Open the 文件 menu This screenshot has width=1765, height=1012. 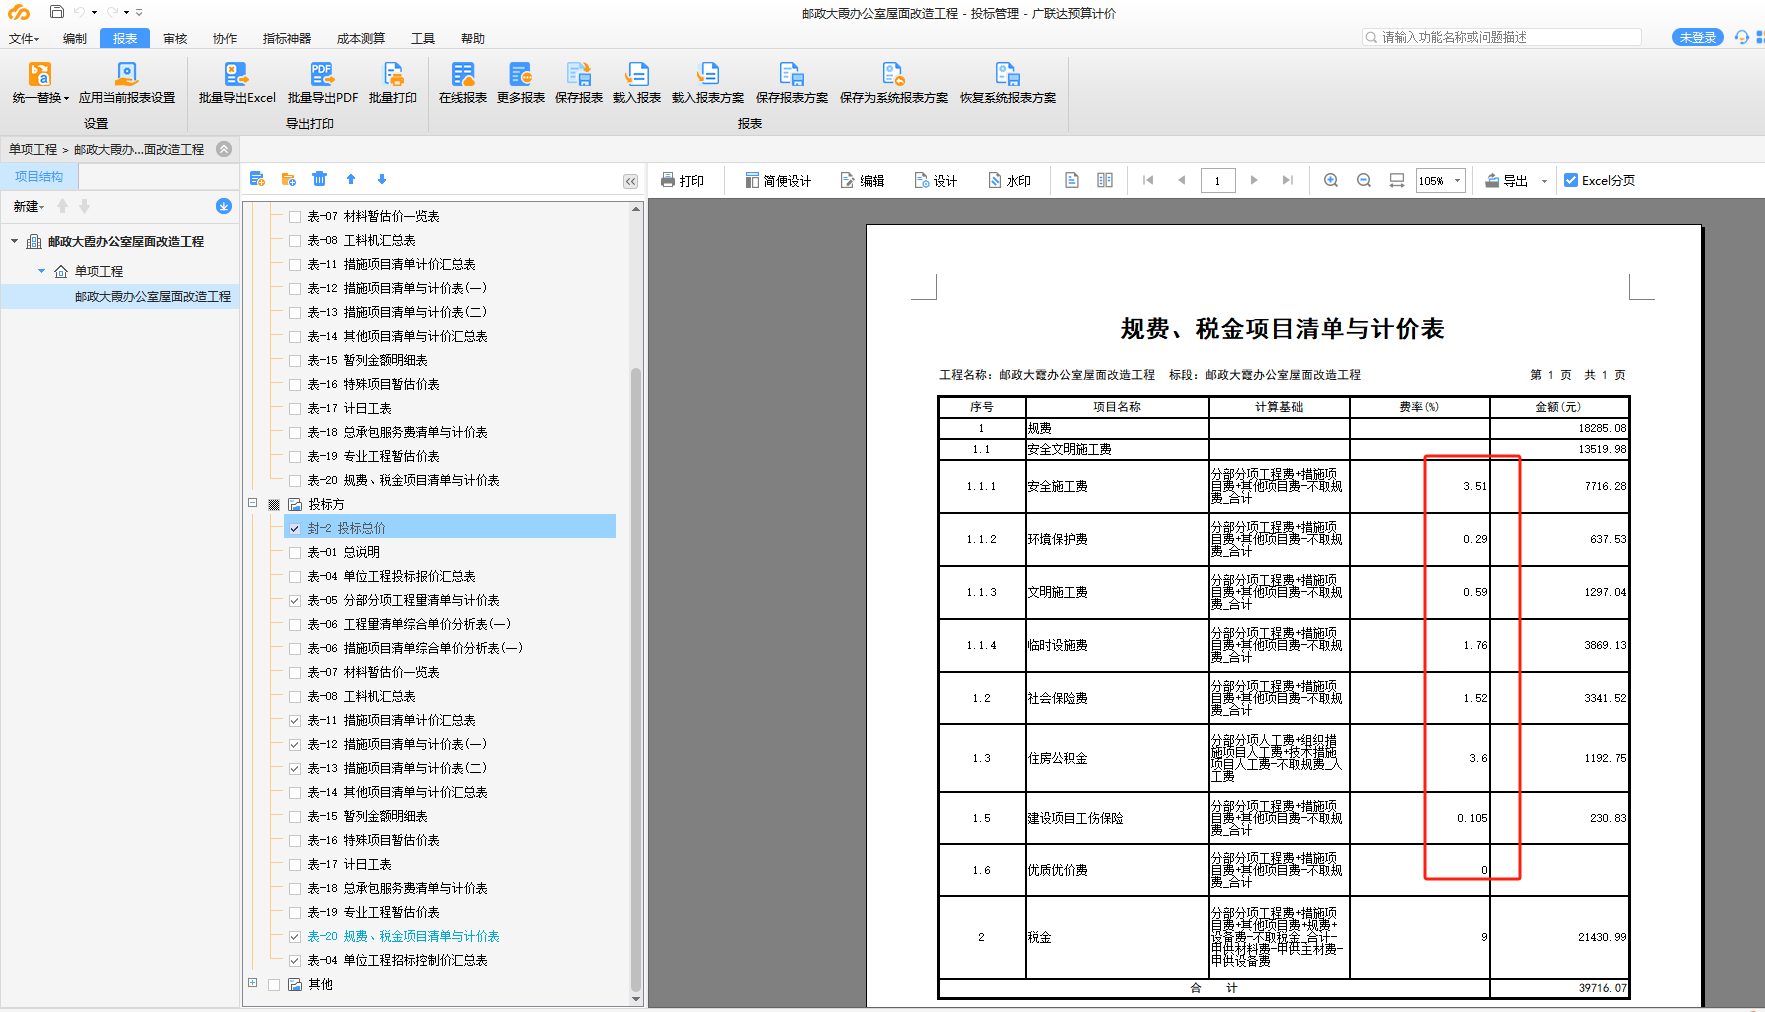(x=24, y=38)
